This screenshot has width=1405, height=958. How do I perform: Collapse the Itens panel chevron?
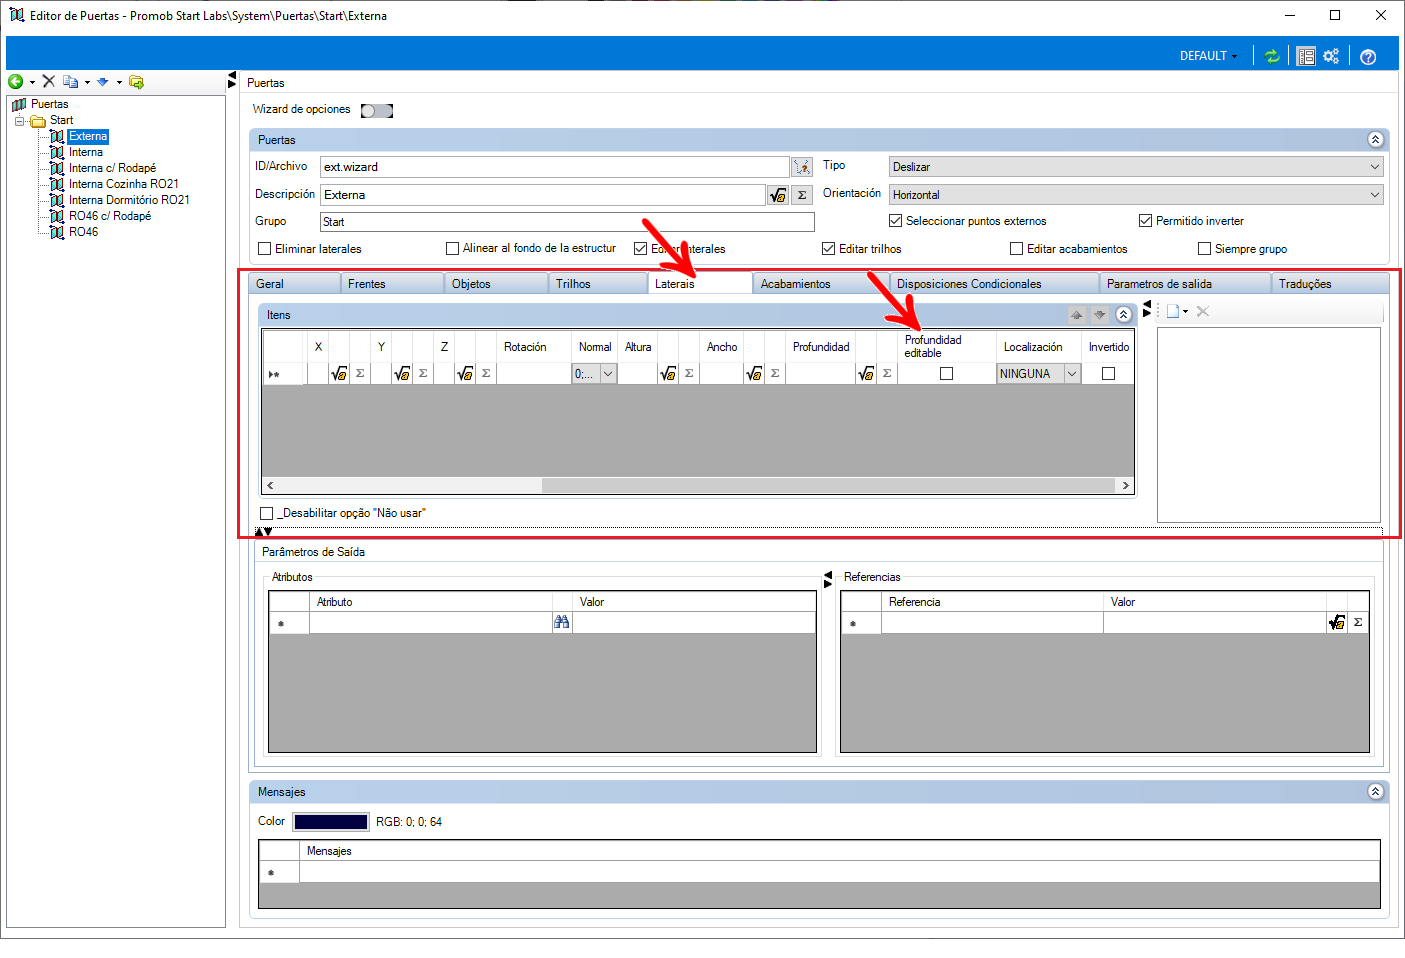1123,315
